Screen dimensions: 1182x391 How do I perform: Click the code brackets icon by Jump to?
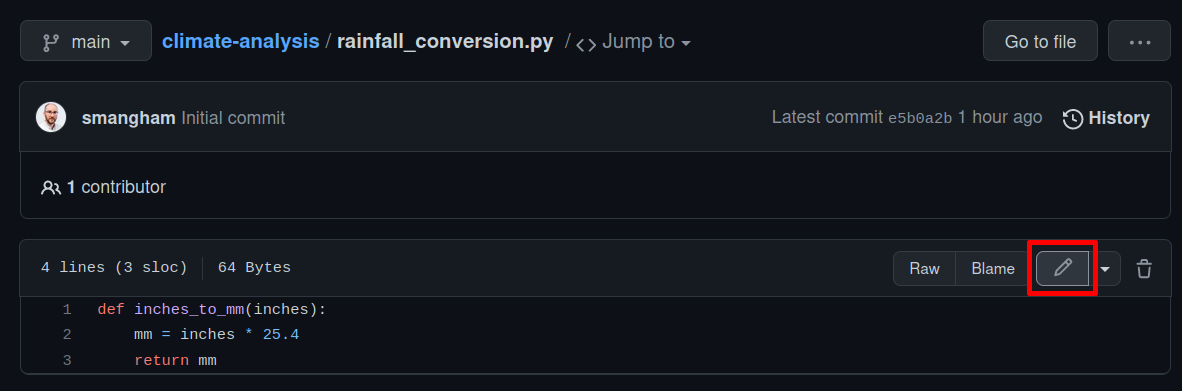(586, 43)
